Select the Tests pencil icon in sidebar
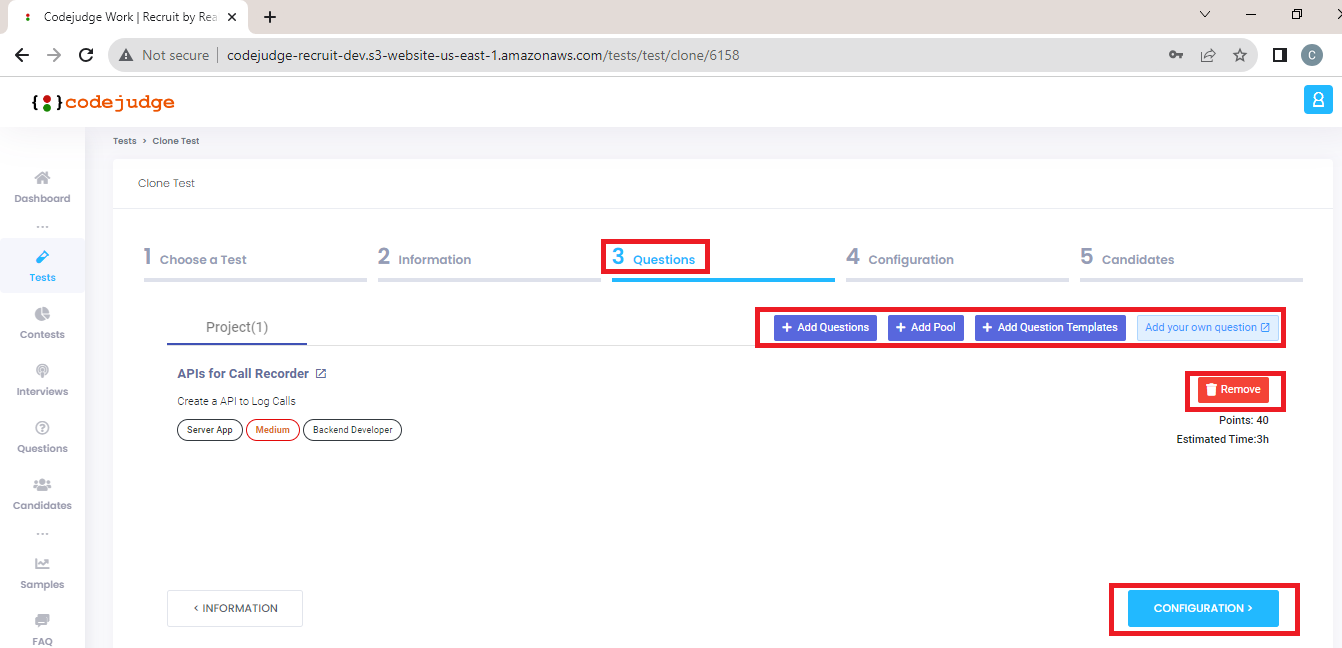 pos(42,258)
